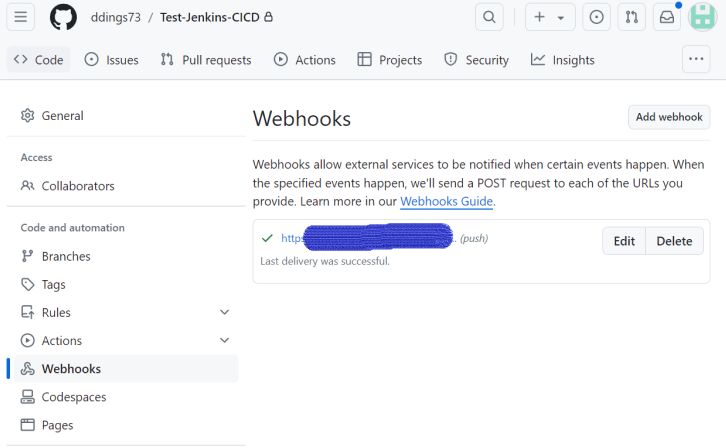Open the Test-Jenkins-CICD repository link
The height and width of the screenshot is (448, 726).
pyautogui.click(x=209, y=18)
